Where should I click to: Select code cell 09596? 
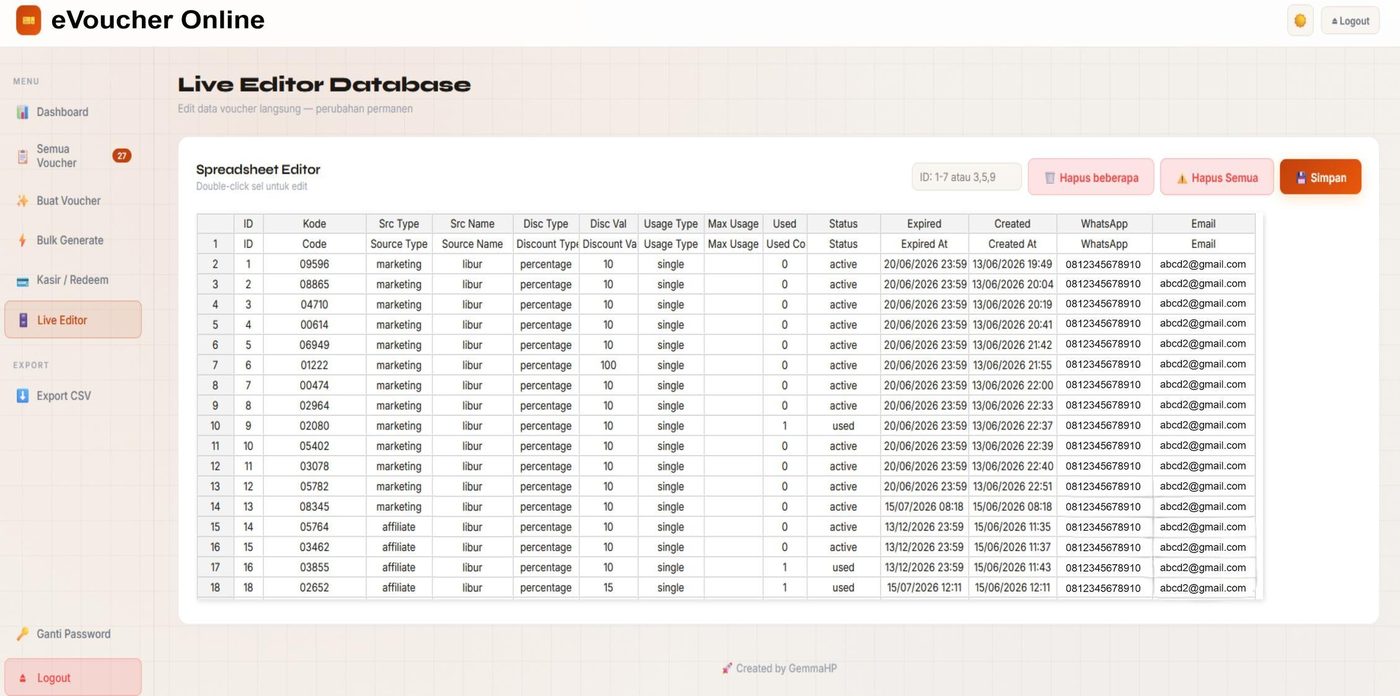314,265
